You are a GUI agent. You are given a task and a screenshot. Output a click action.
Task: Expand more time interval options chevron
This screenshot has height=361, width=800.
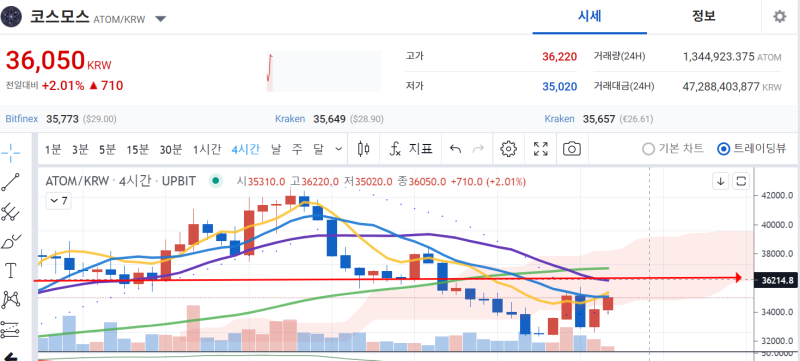tap(338, 149)
